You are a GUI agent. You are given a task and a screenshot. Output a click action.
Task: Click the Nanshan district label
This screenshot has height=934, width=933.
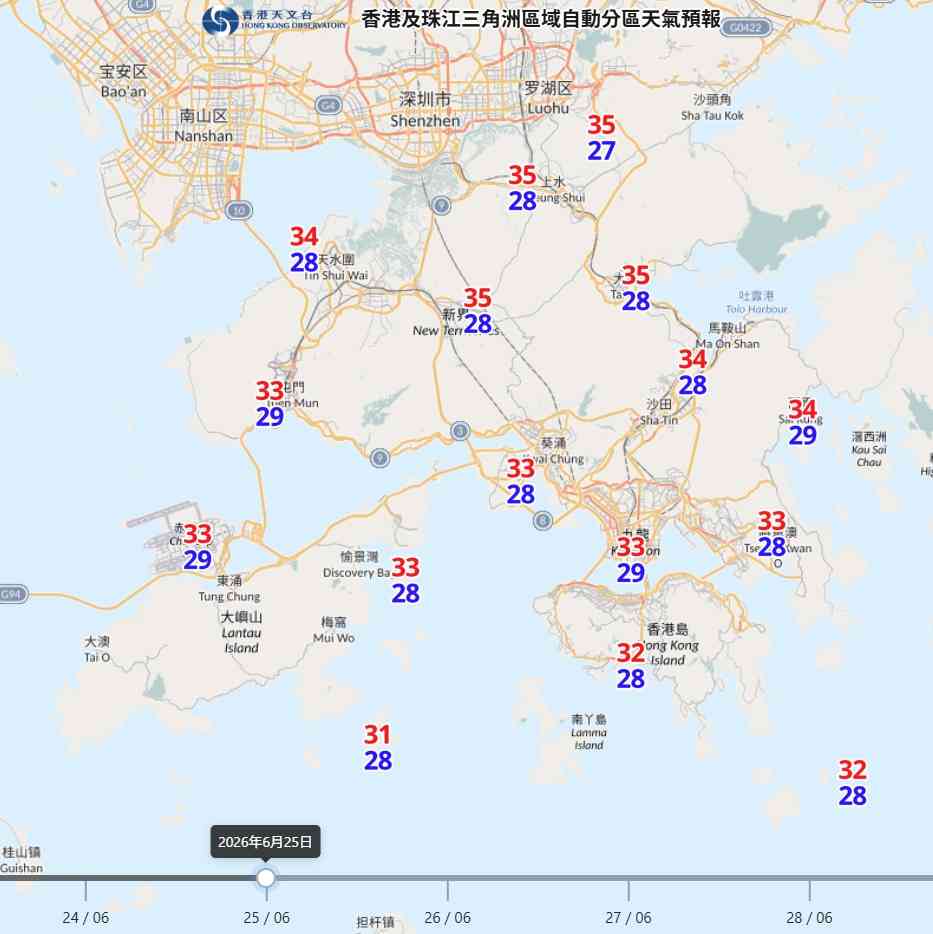[203, 126]
